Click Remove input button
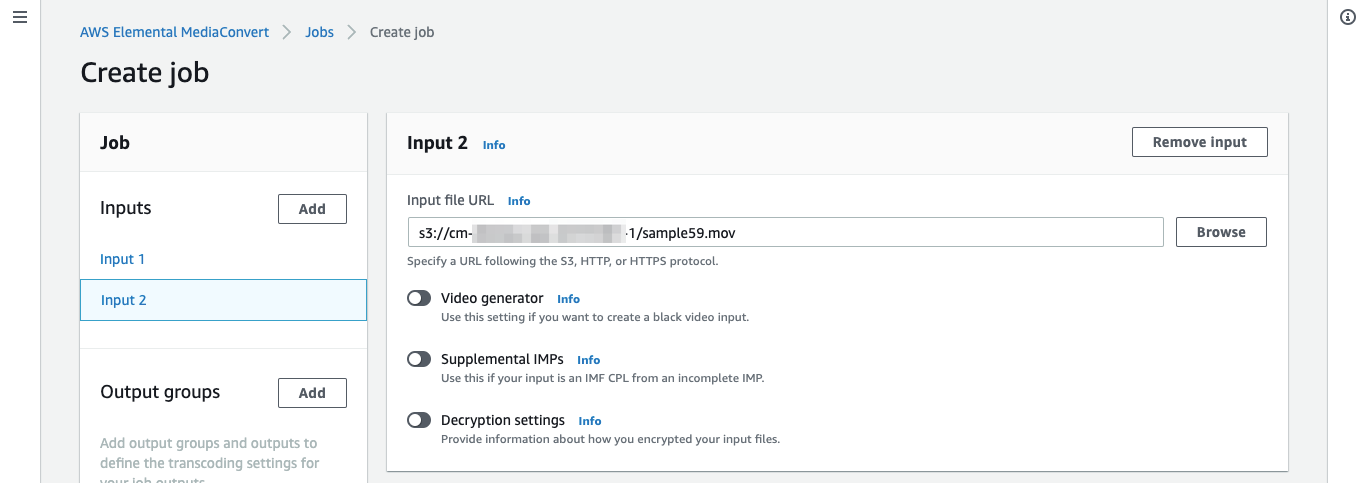Image resolution: width=1368 pixels, height=483 pixels. coord(1199,142)
